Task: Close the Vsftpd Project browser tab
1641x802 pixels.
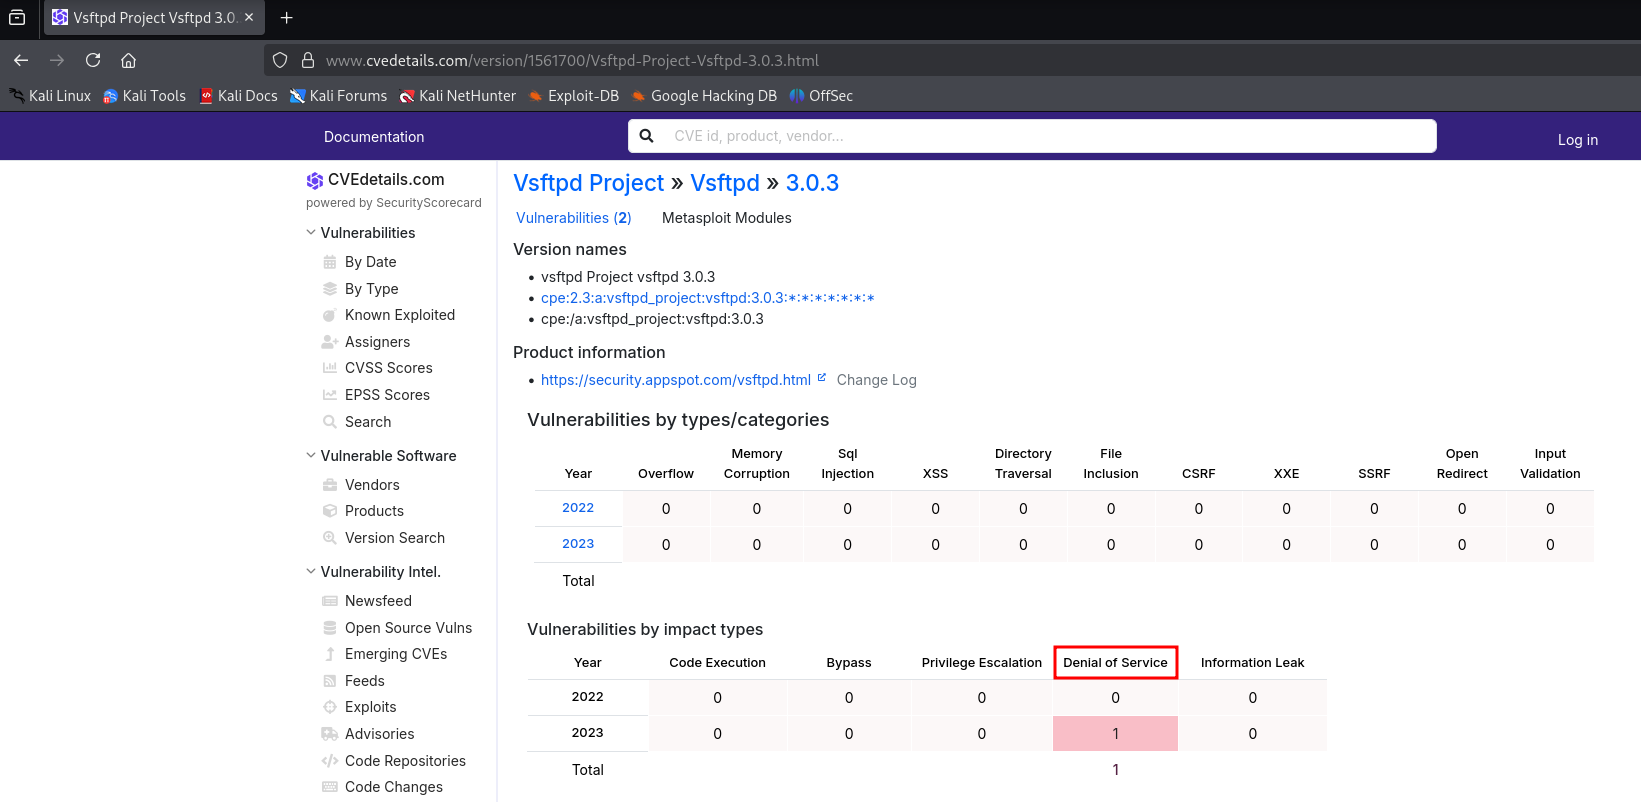Action: tap(249, 18)
